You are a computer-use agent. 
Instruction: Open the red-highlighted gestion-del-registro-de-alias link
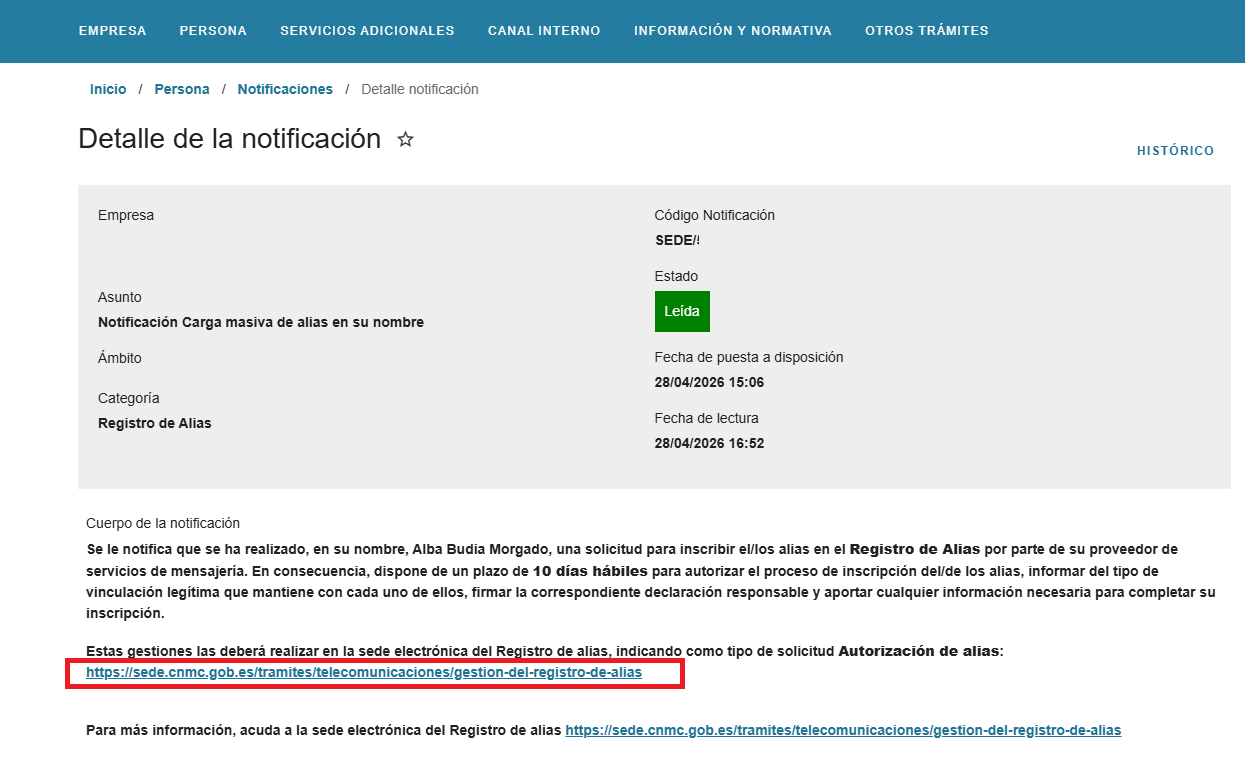pos(364,673)
